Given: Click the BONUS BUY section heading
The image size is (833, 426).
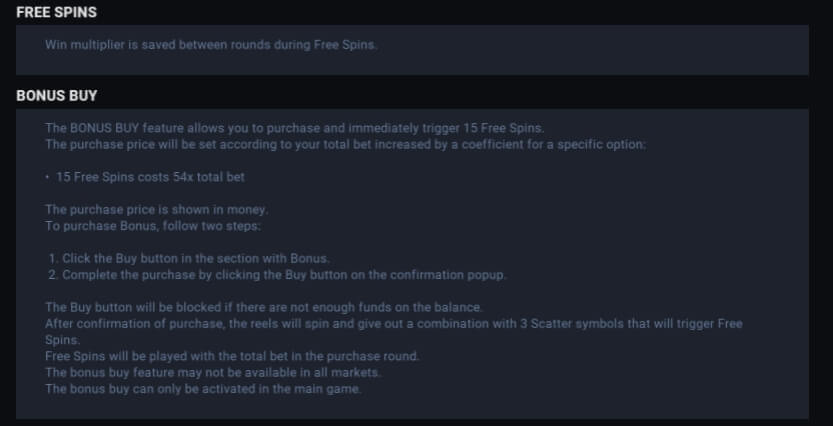Looking at the screenshot, I should tap(56, 96).
